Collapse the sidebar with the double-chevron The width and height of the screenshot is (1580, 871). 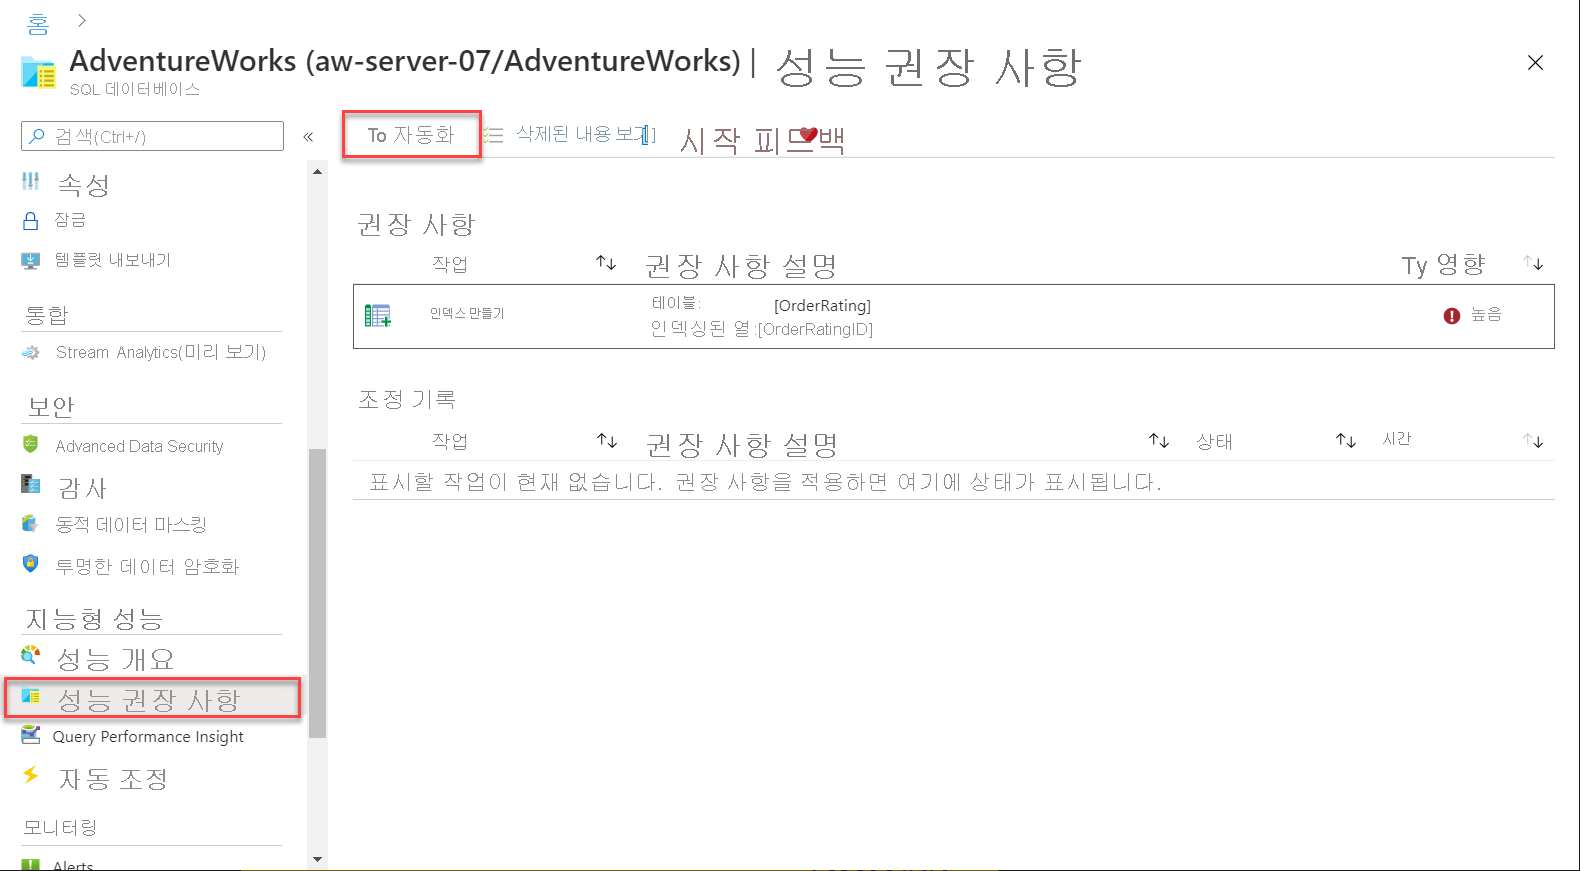coord(308,137)
